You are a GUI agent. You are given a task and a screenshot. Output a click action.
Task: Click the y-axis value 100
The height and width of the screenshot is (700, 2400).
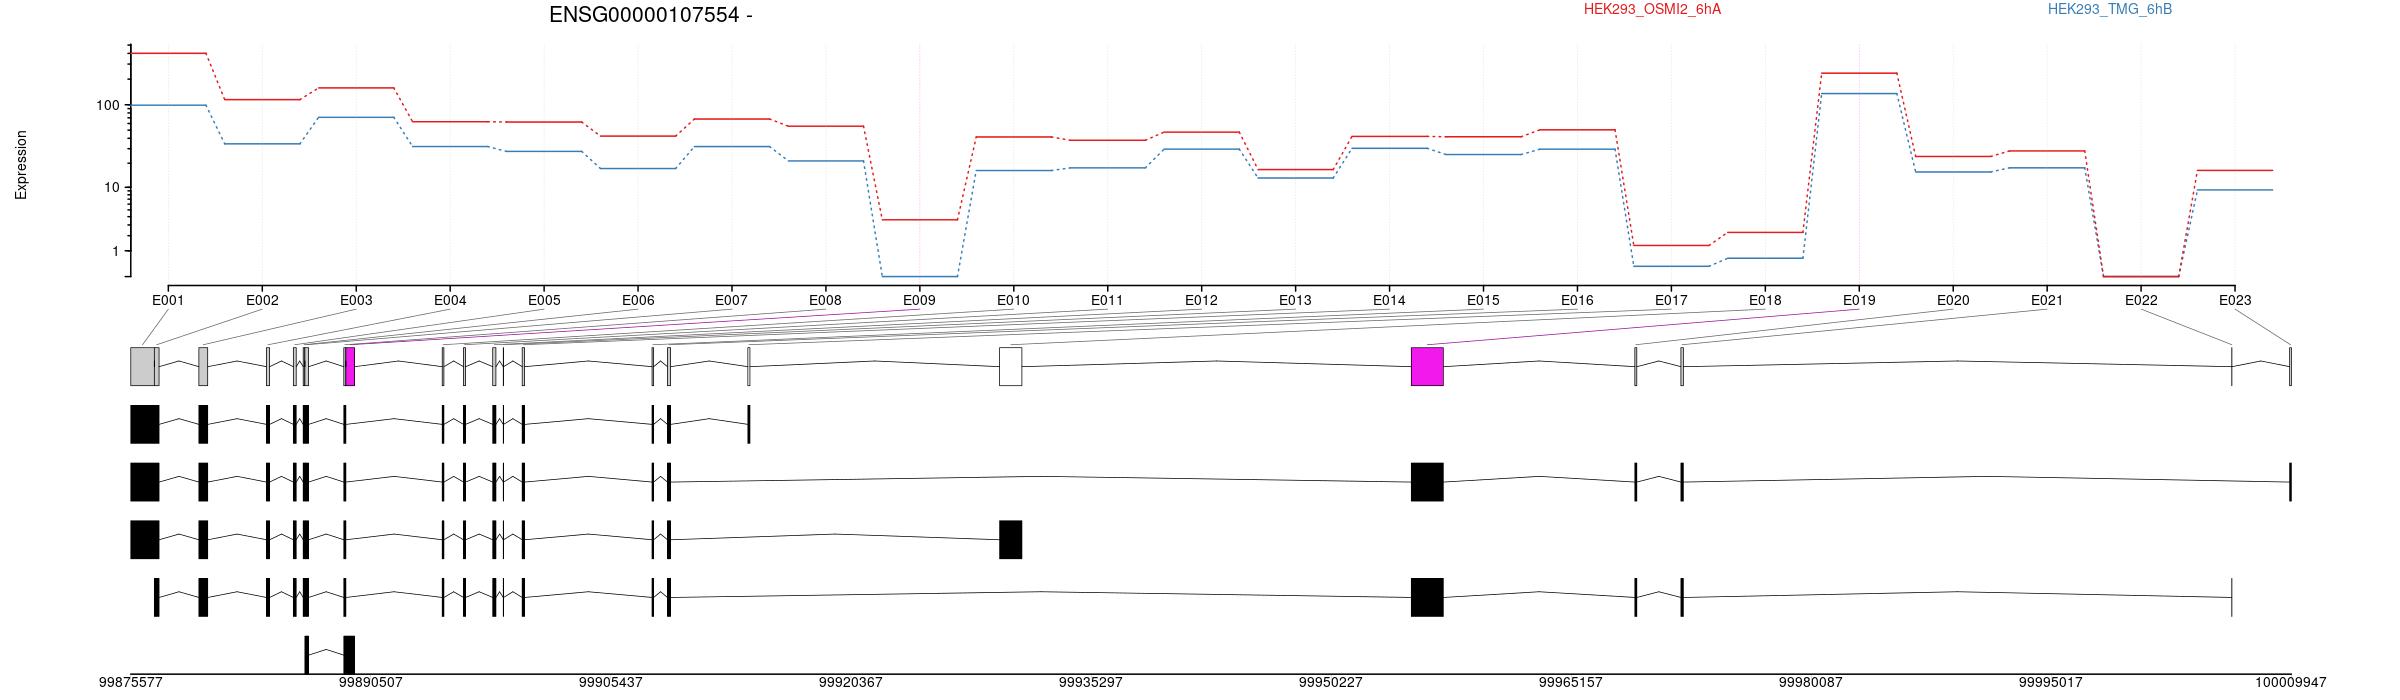[107, 105]
